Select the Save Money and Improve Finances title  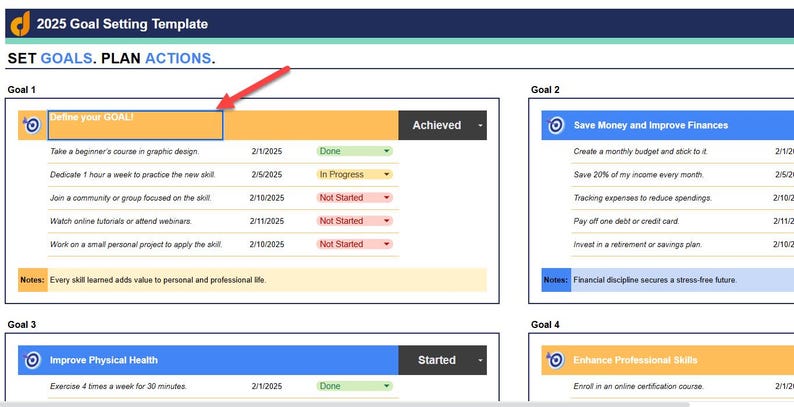(x=651, y=125)
